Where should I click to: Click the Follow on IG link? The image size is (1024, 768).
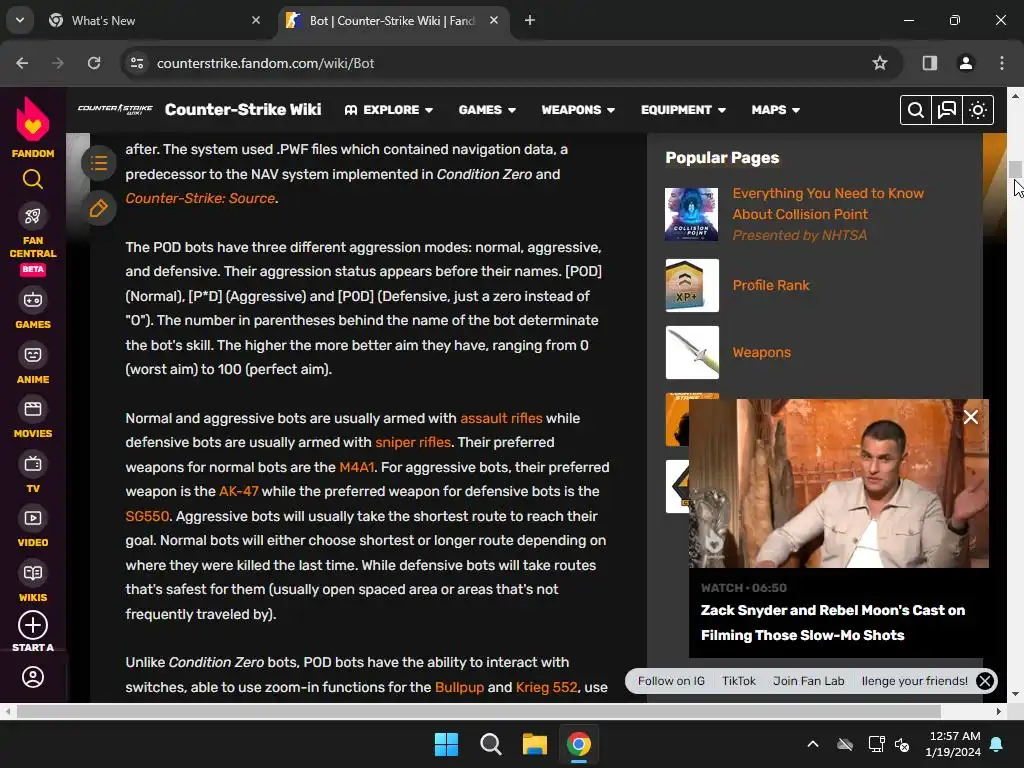click(671, 680)
